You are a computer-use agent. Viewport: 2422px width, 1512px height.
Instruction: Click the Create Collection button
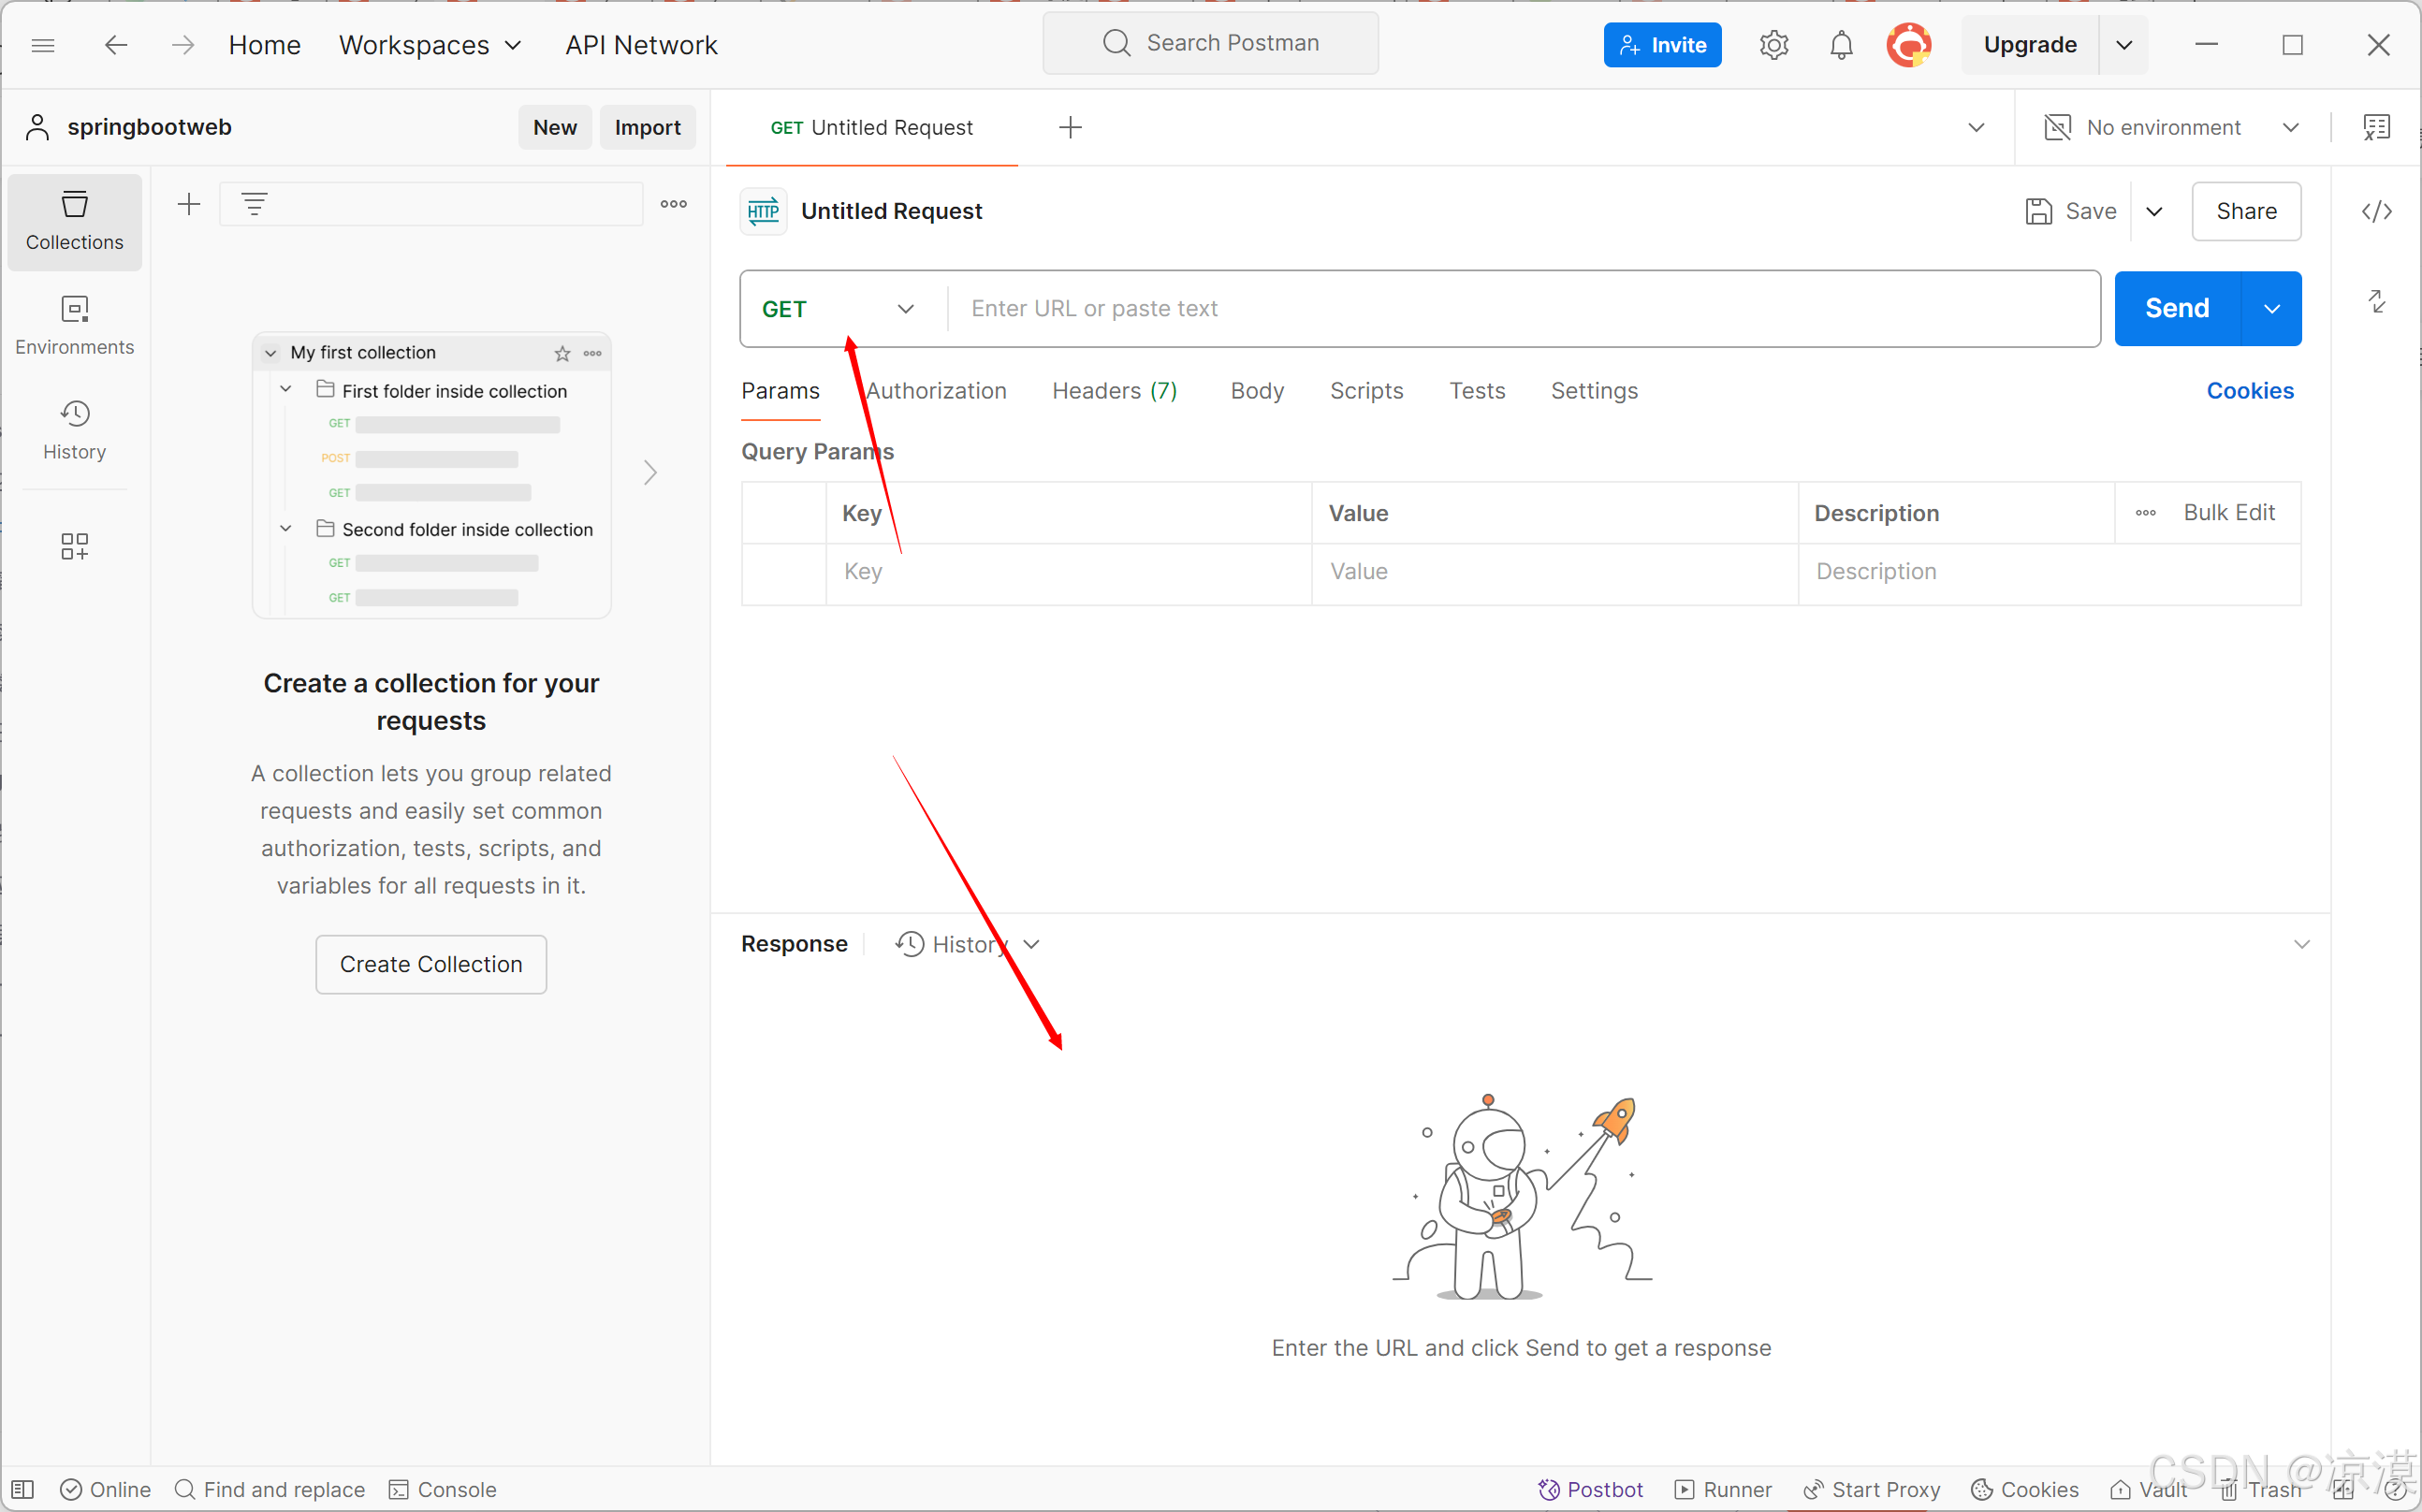pyautogui.click(x=431, y=964)
